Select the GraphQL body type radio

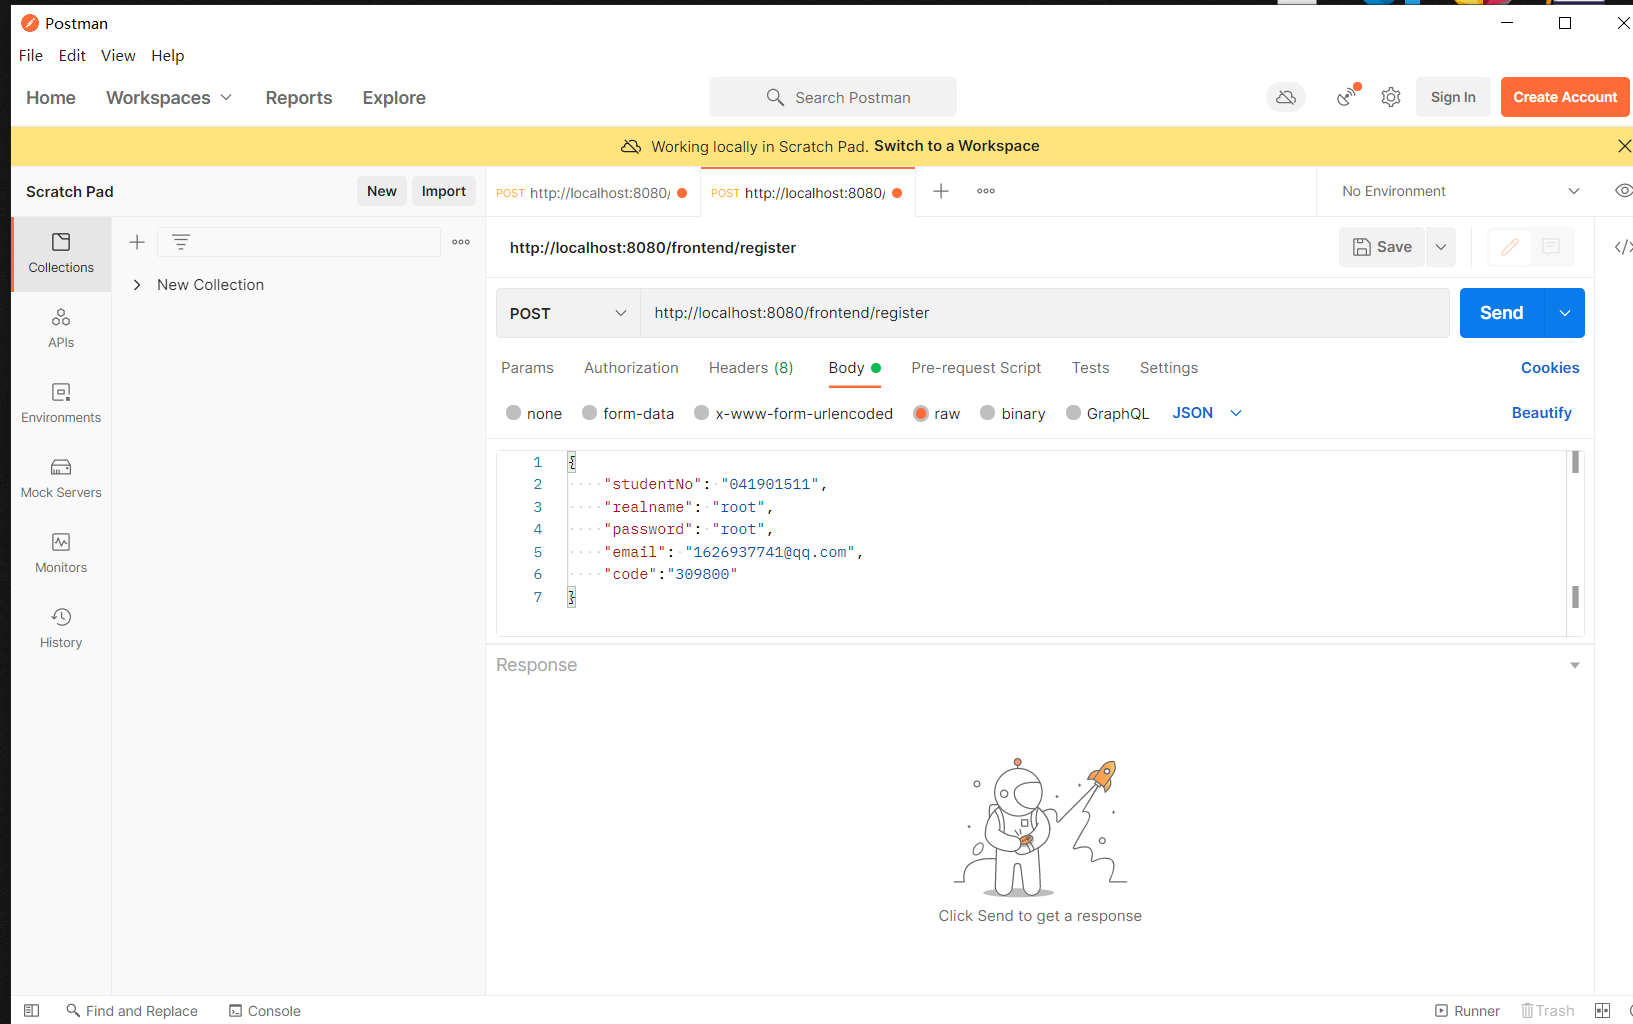[1074, 413]
